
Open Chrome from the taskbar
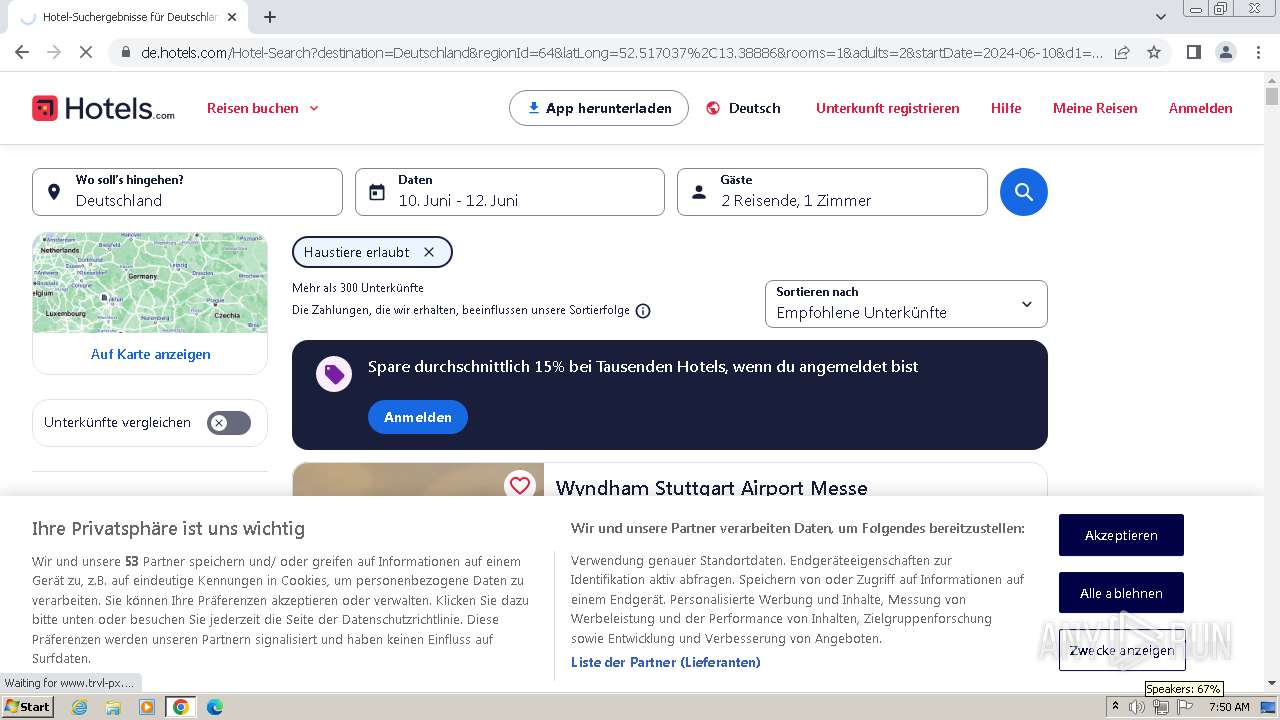181,707
